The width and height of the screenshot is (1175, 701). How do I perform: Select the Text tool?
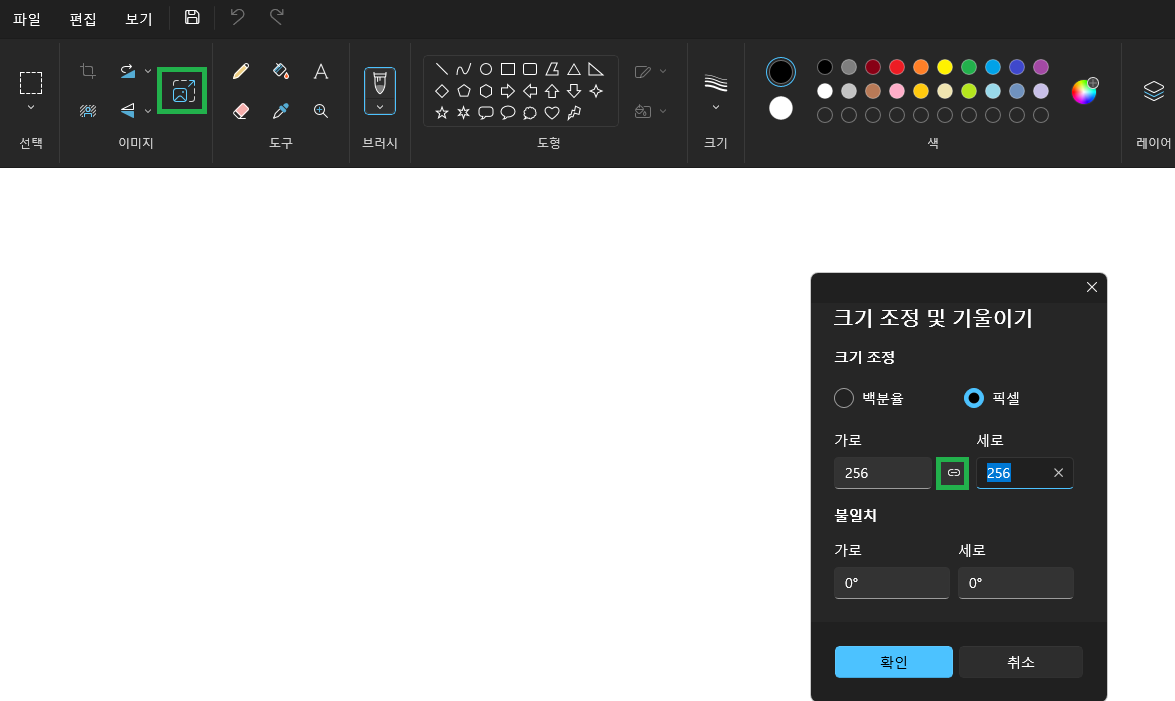pyautogui.click(x=321, y=71)
